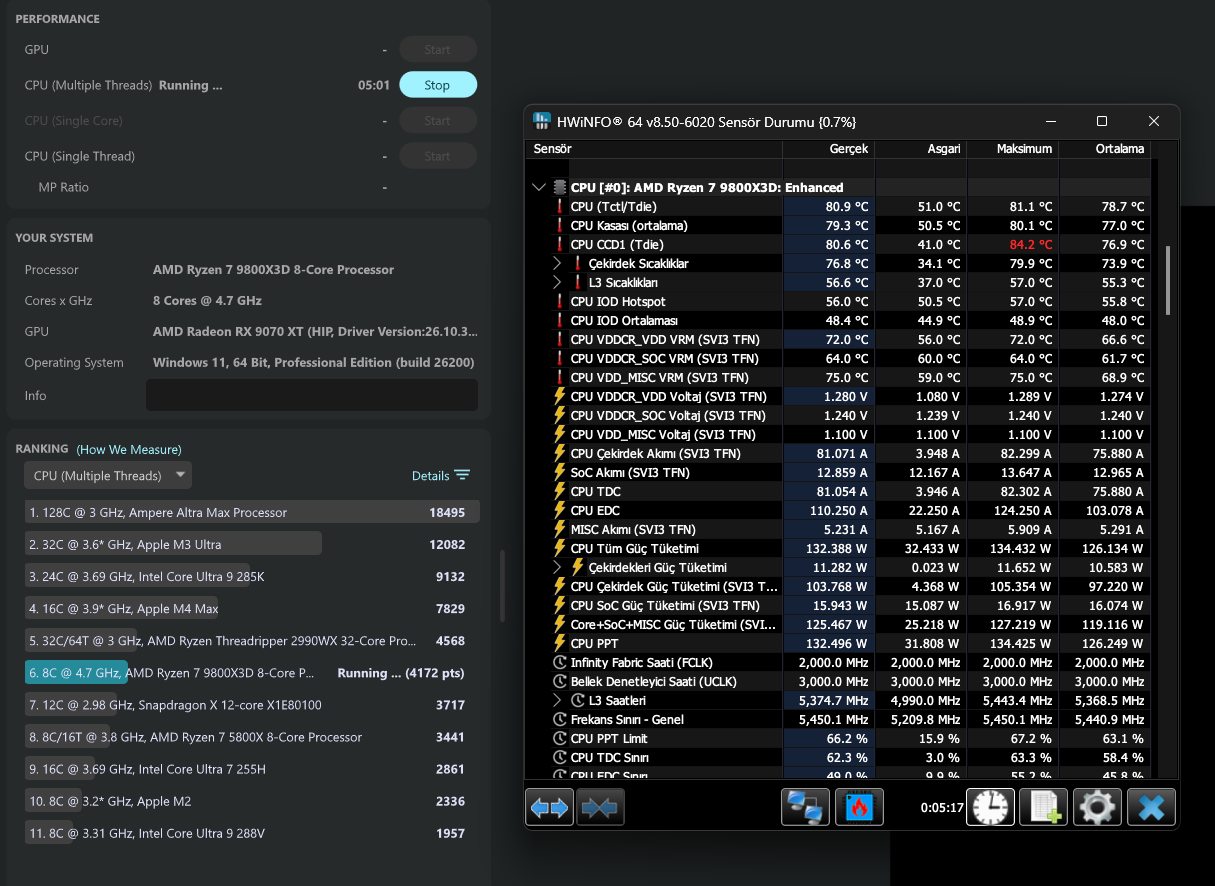Click the blue X close-sensors icon in HWiNFO toolbar
Image resolution: width=1215 pixels, height=886 pixels.
click(x=1151, y=807)
